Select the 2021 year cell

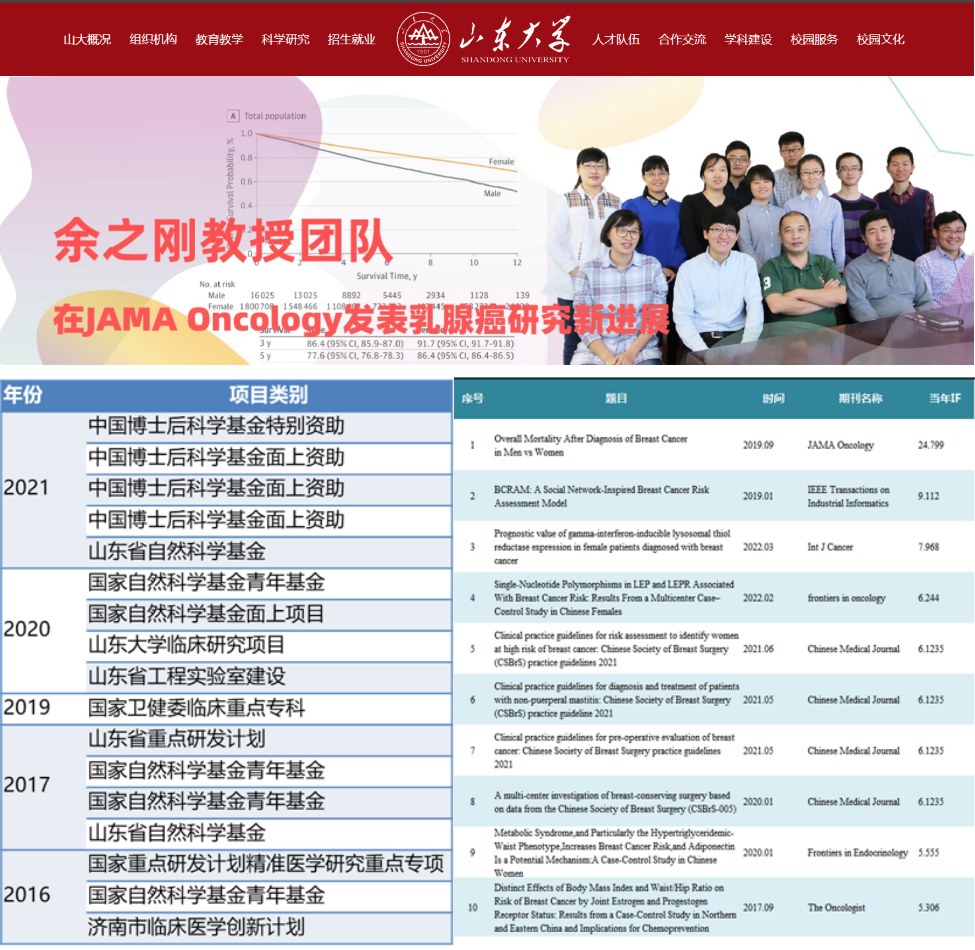click(26, 488)
